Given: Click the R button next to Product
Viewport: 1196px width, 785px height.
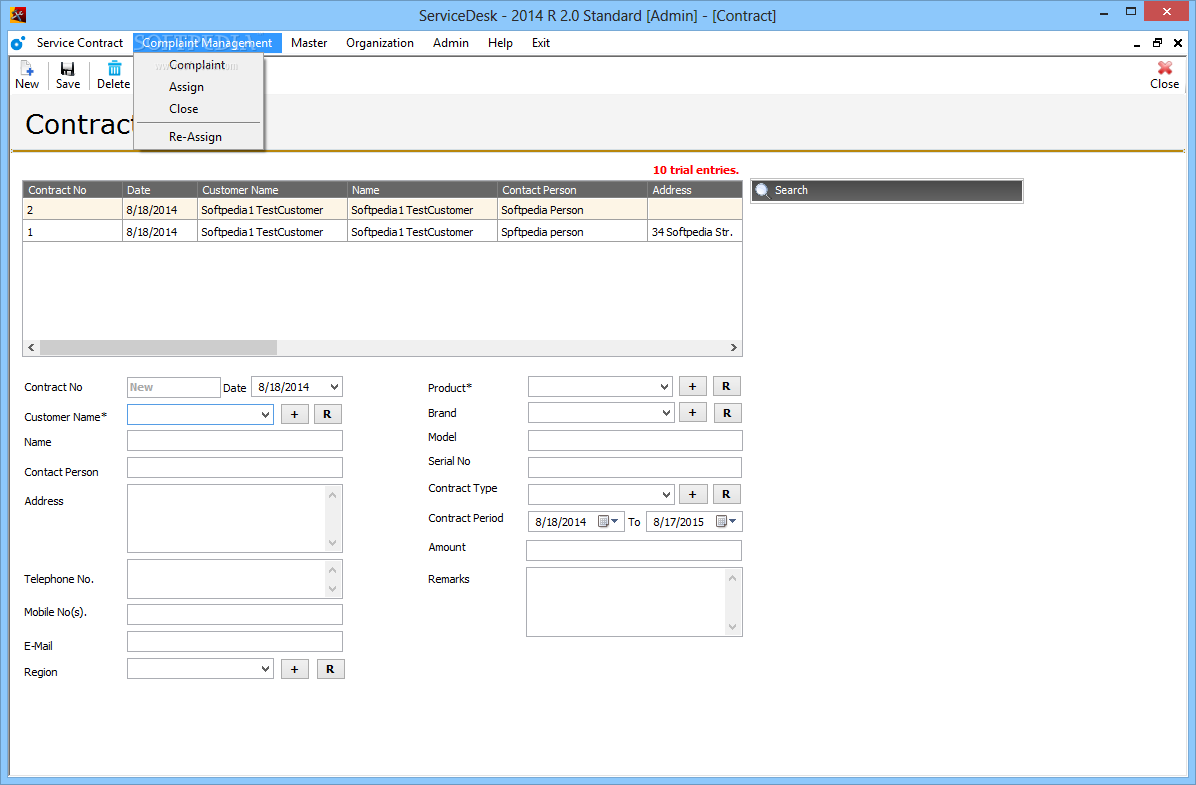Looking at the screenshot, I should pos(726,386).
